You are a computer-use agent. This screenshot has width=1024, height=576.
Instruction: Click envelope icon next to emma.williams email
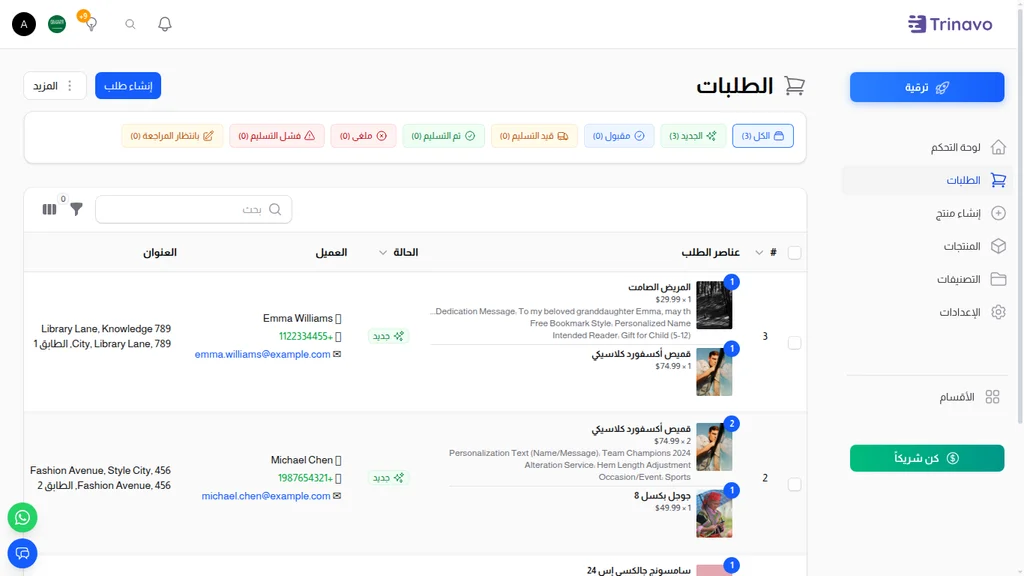(x=337, y=354)
